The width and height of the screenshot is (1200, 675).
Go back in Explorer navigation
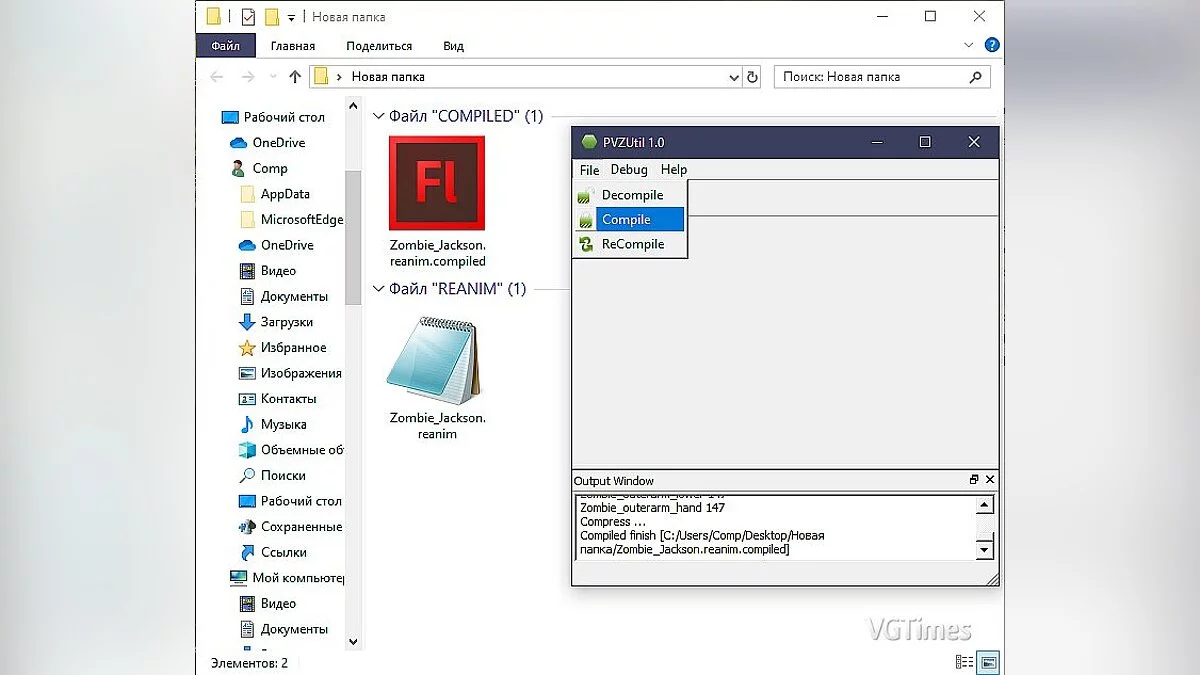217,77
